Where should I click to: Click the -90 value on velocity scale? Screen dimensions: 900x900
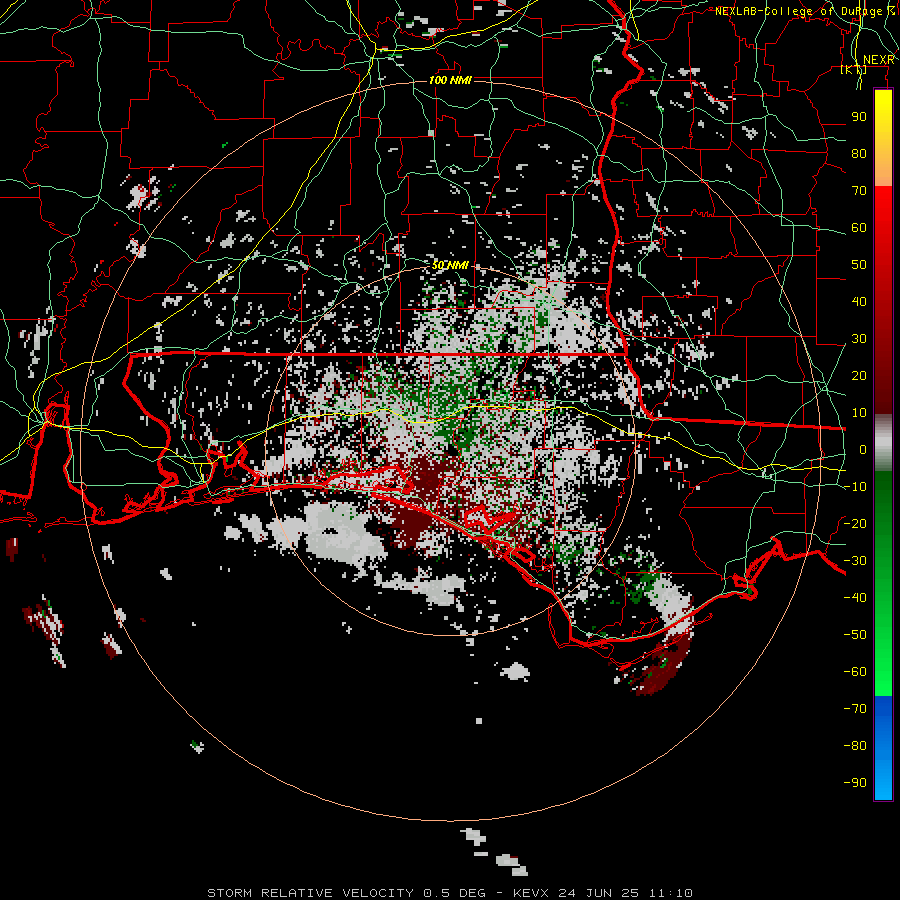click(x=855, y=783)
